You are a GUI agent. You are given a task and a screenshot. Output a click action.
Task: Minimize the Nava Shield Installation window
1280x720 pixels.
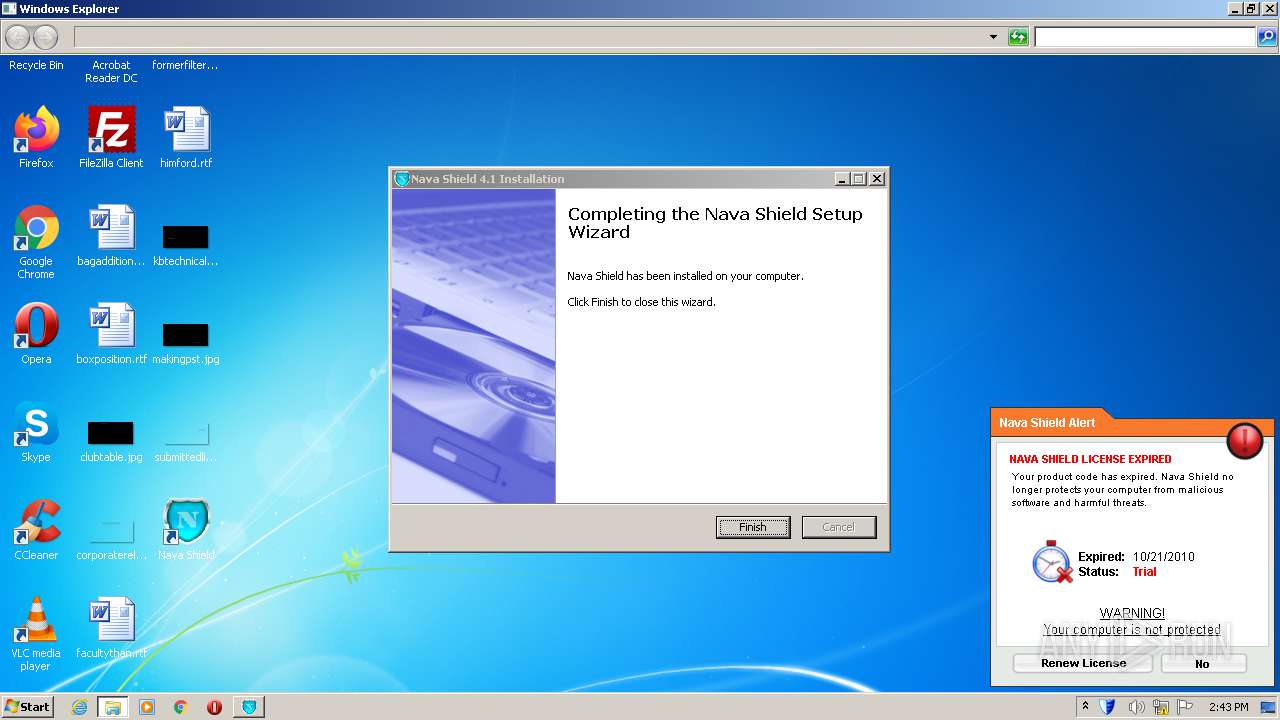(x=842, y=179)
